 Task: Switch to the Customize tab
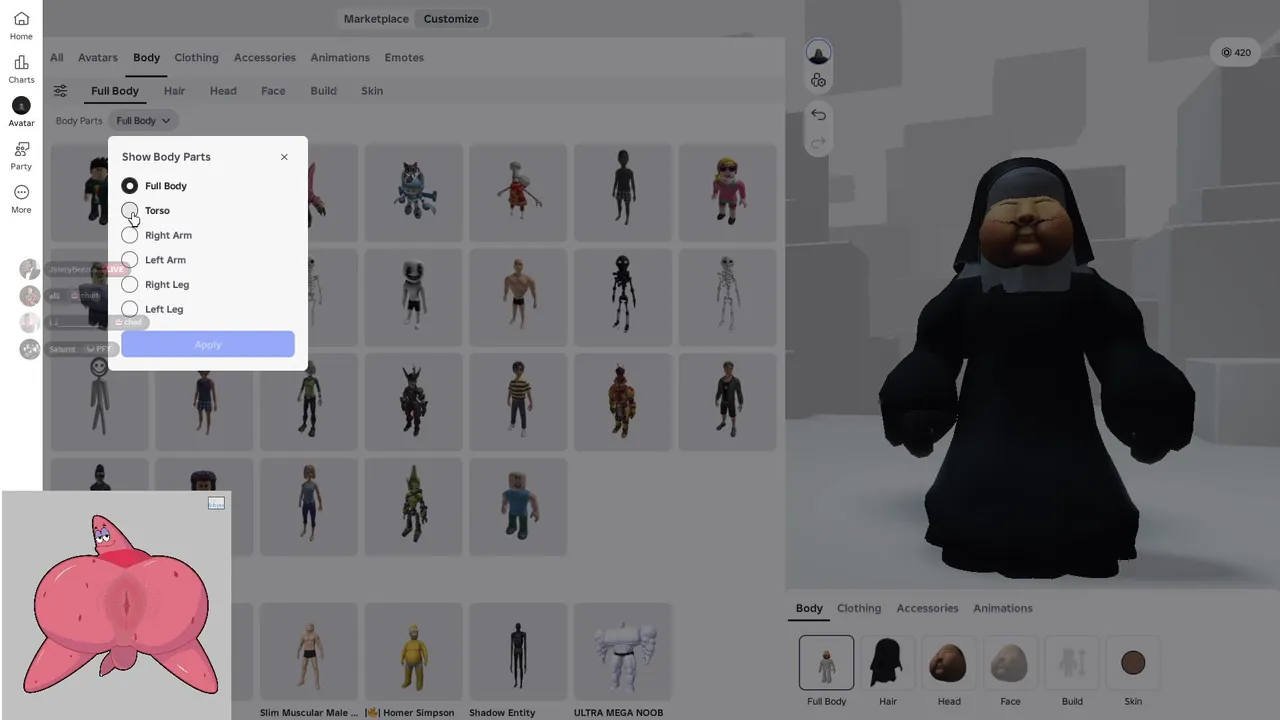pyautogui.click(x=451, y=19)
